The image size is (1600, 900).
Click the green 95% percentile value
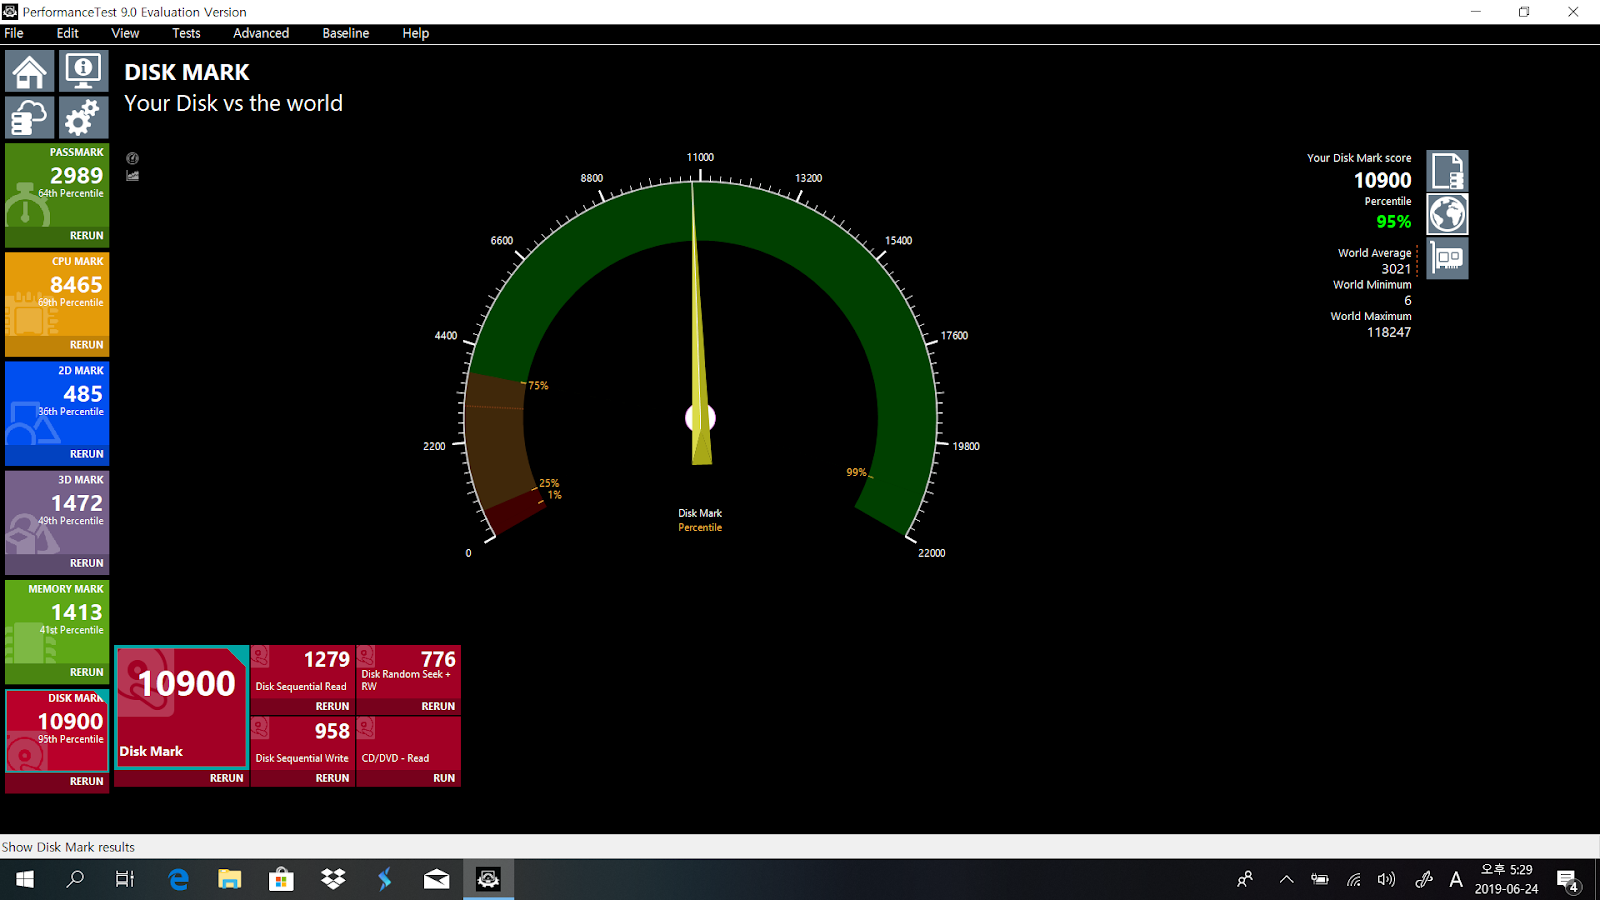(x=1393, y=222)
